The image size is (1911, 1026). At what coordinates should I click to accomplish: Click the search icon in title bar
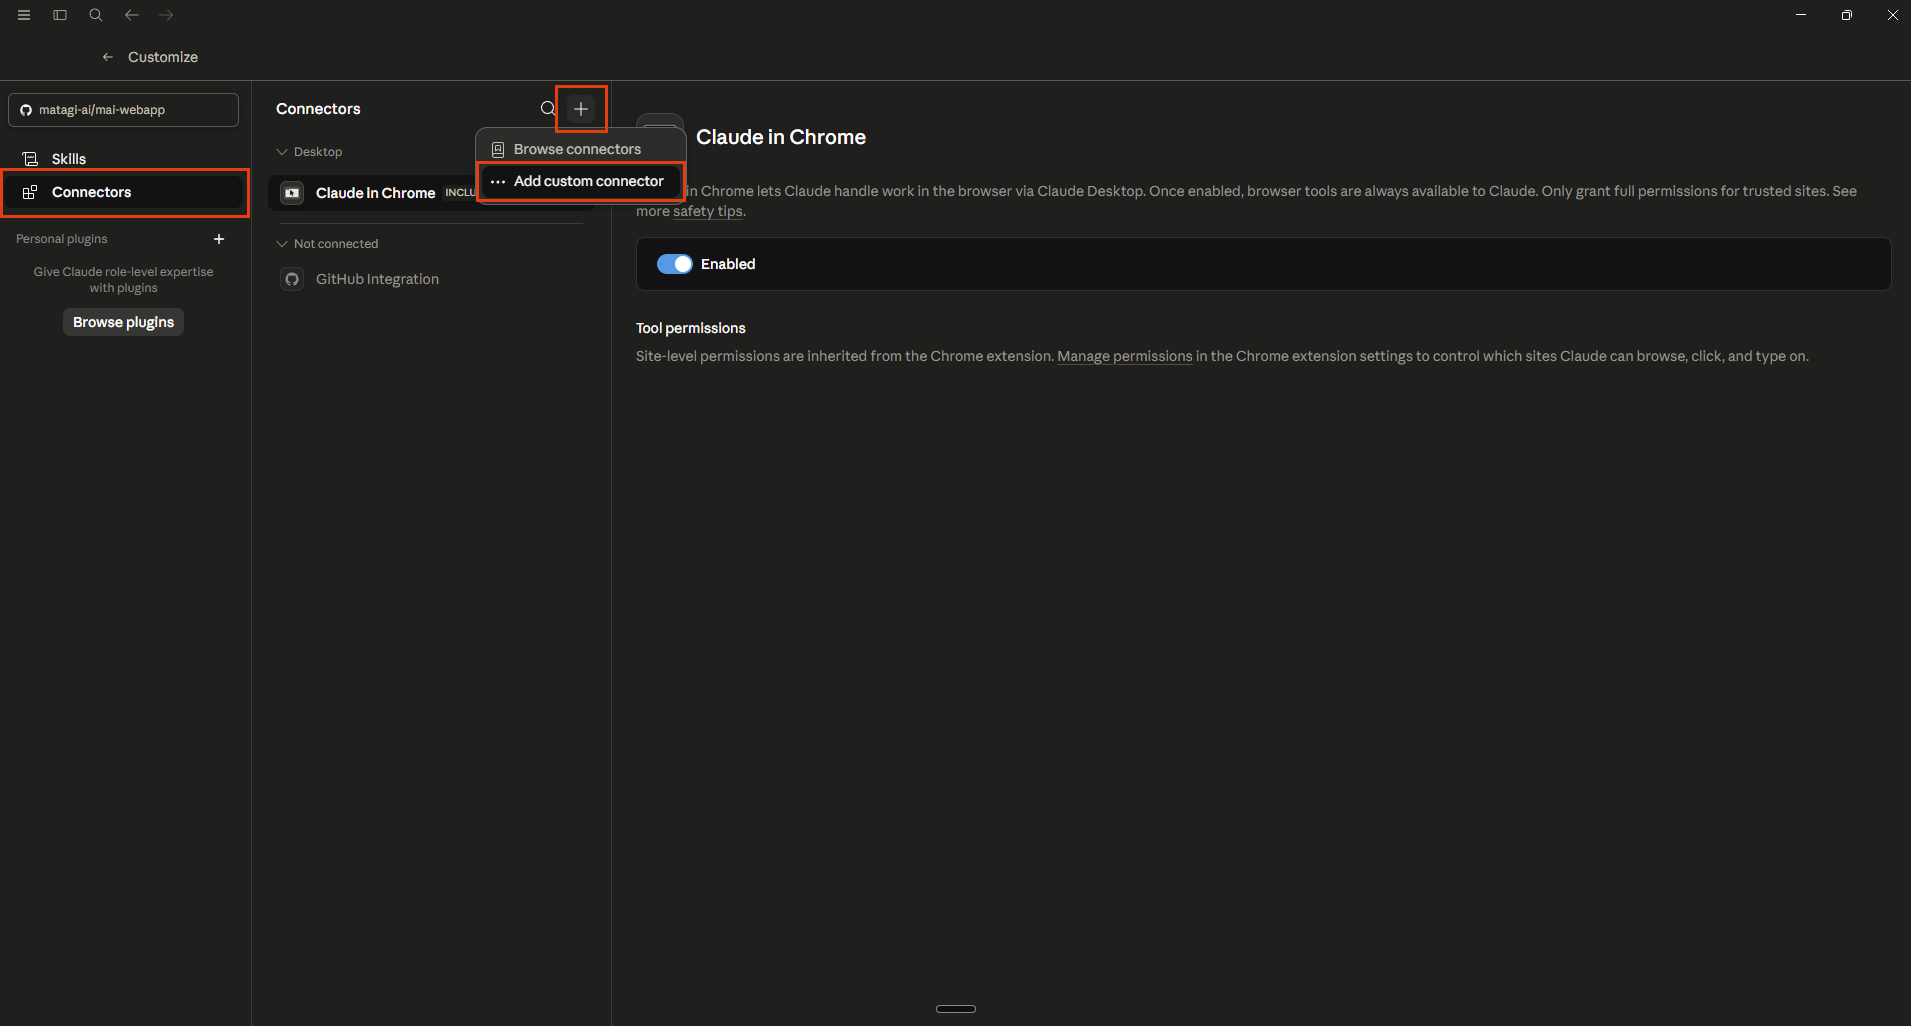click(x=96, y=15)
